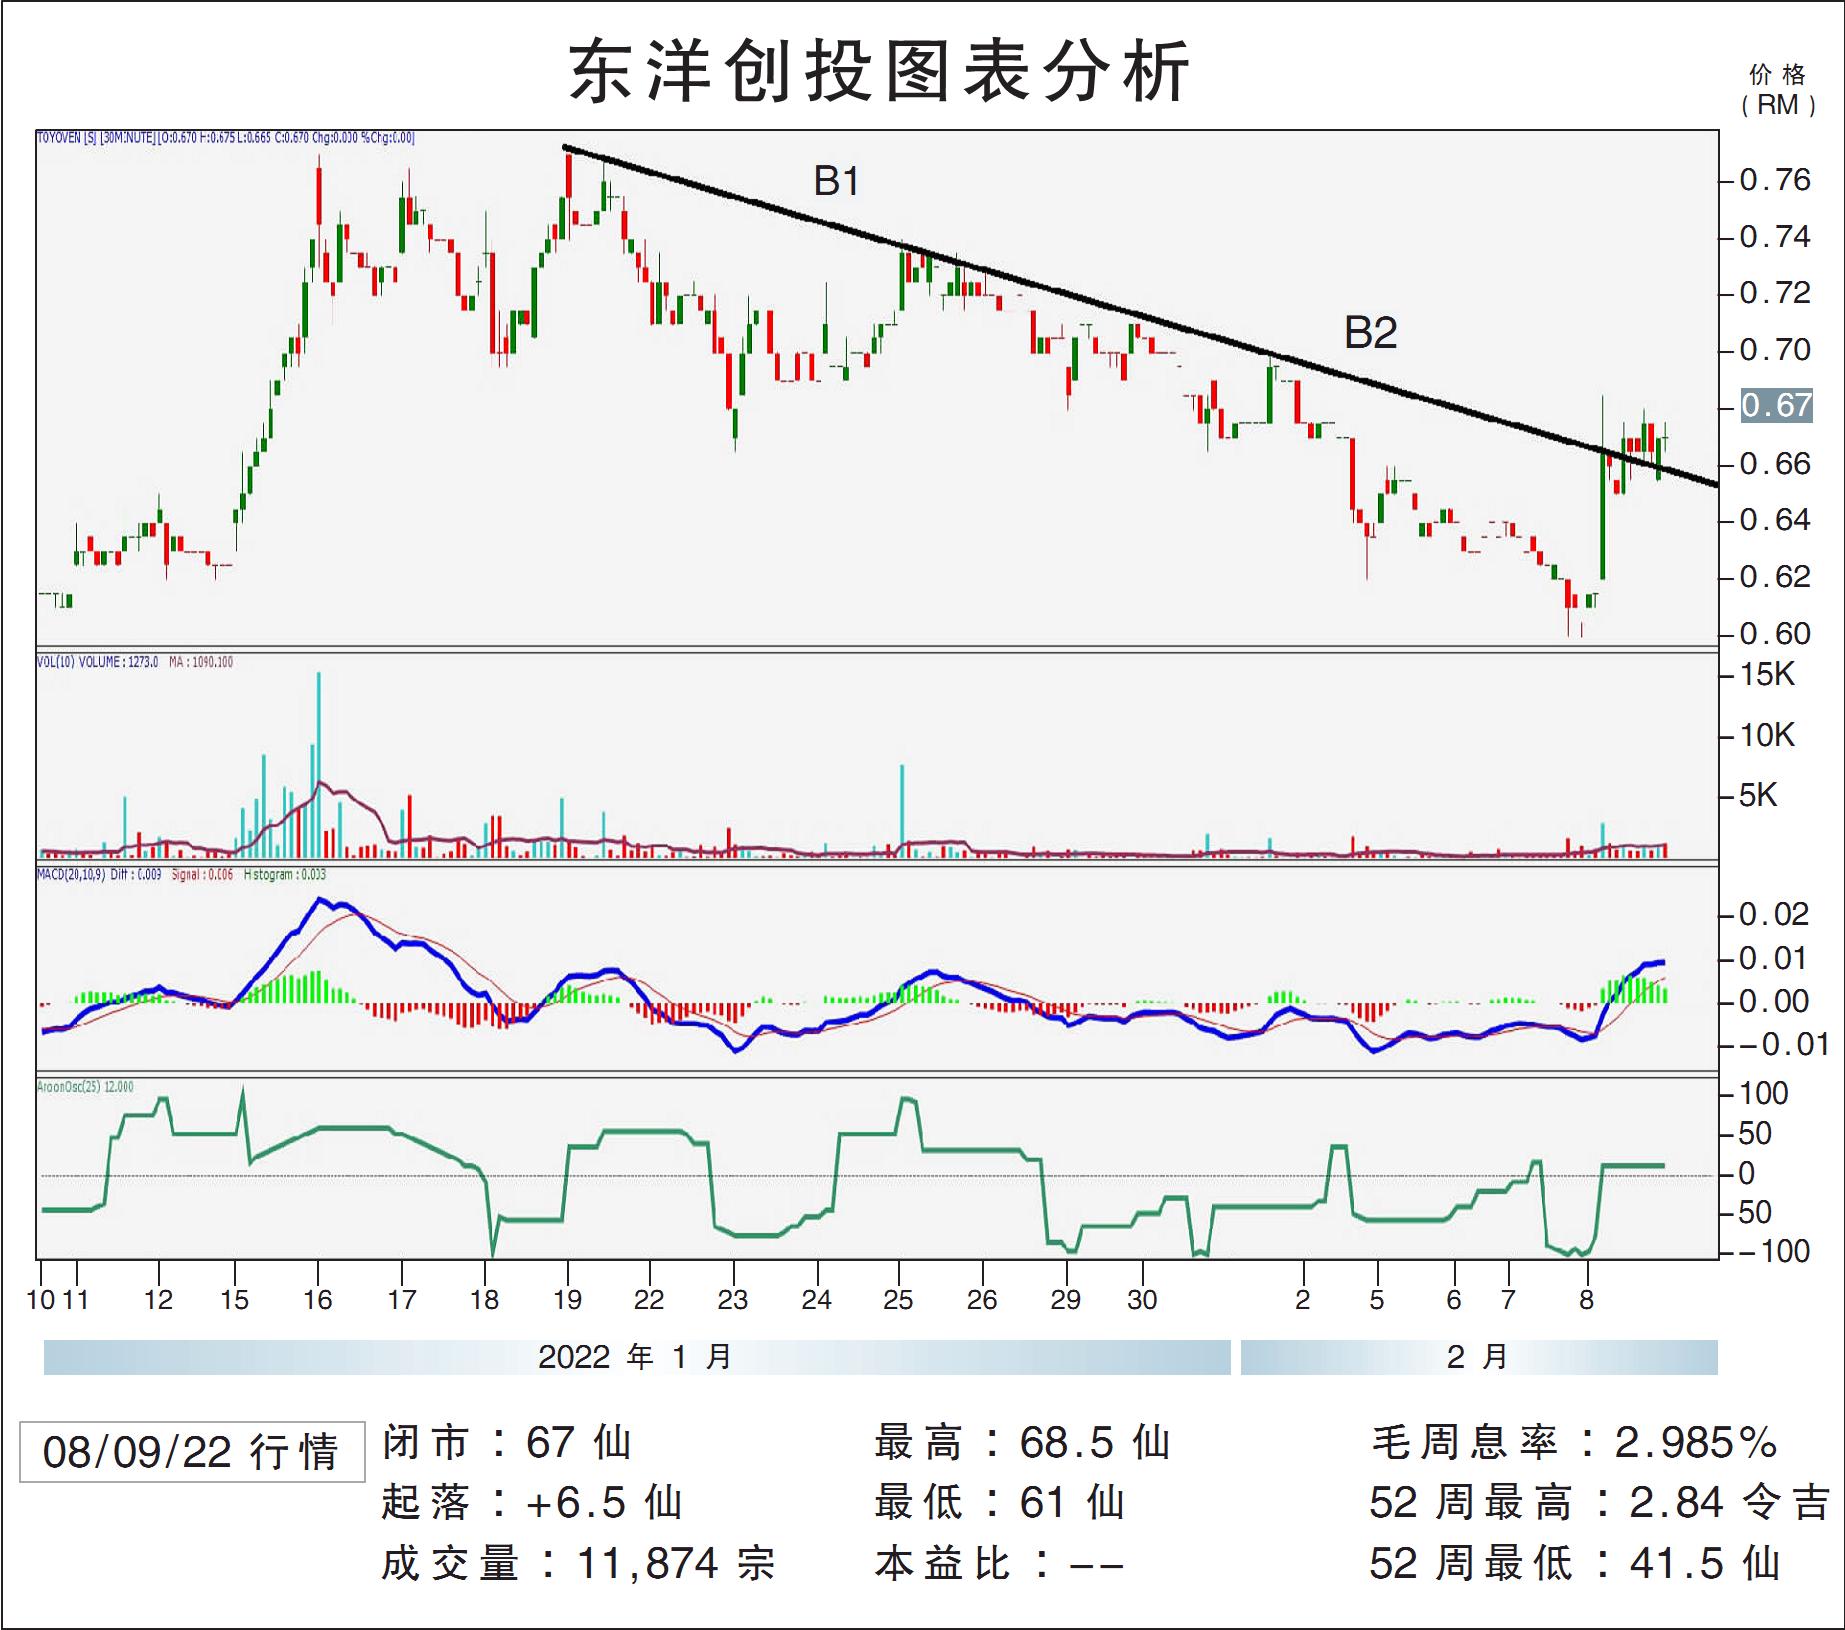The image size is (1845, 1630).
Task: Select date axis label 24
Action: coord(816,1300)
